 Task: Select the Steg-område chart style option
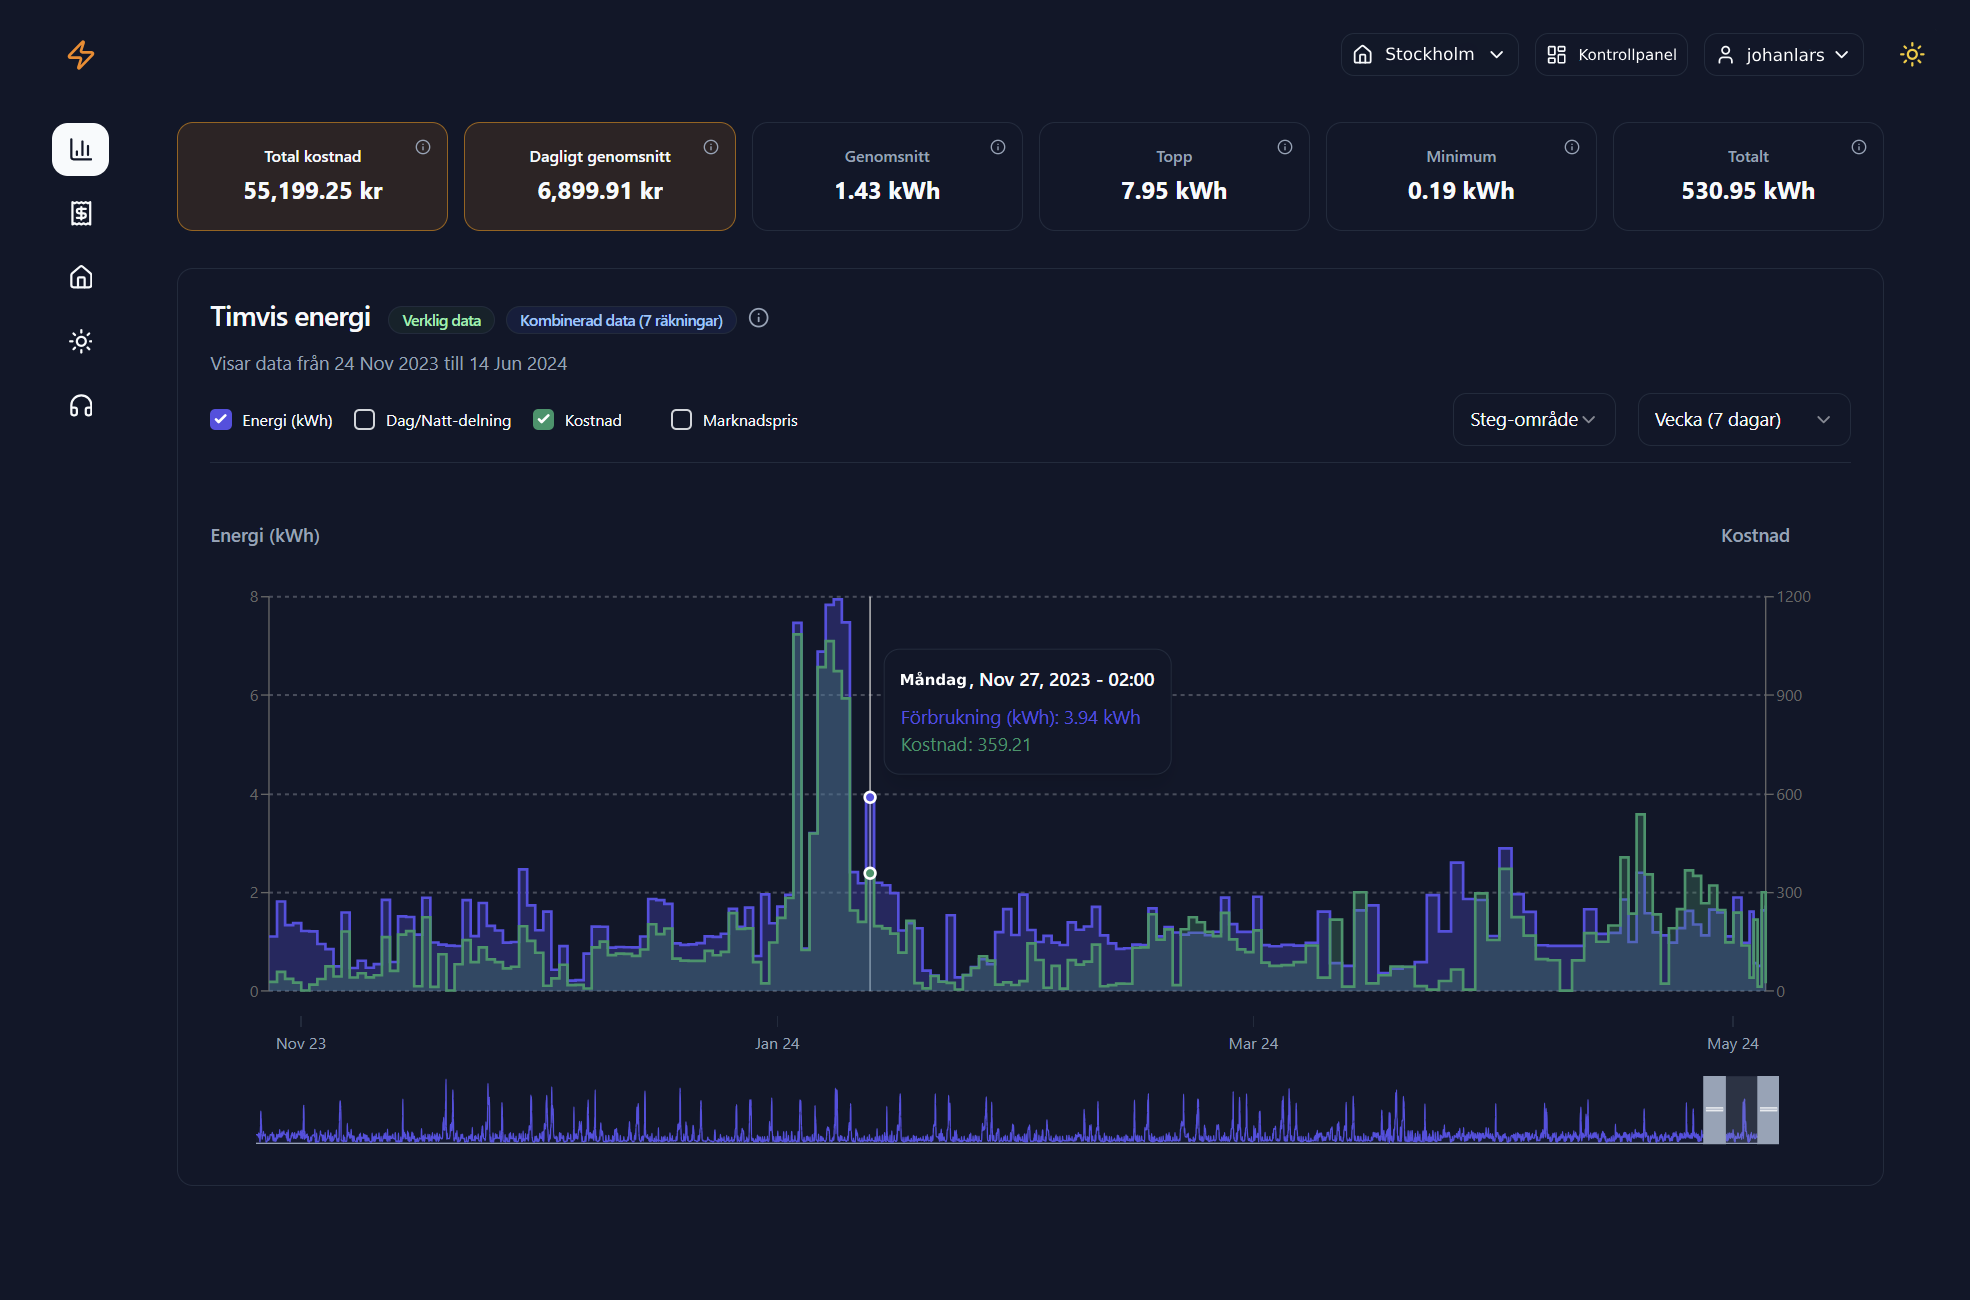click(x=1533, y=419)
